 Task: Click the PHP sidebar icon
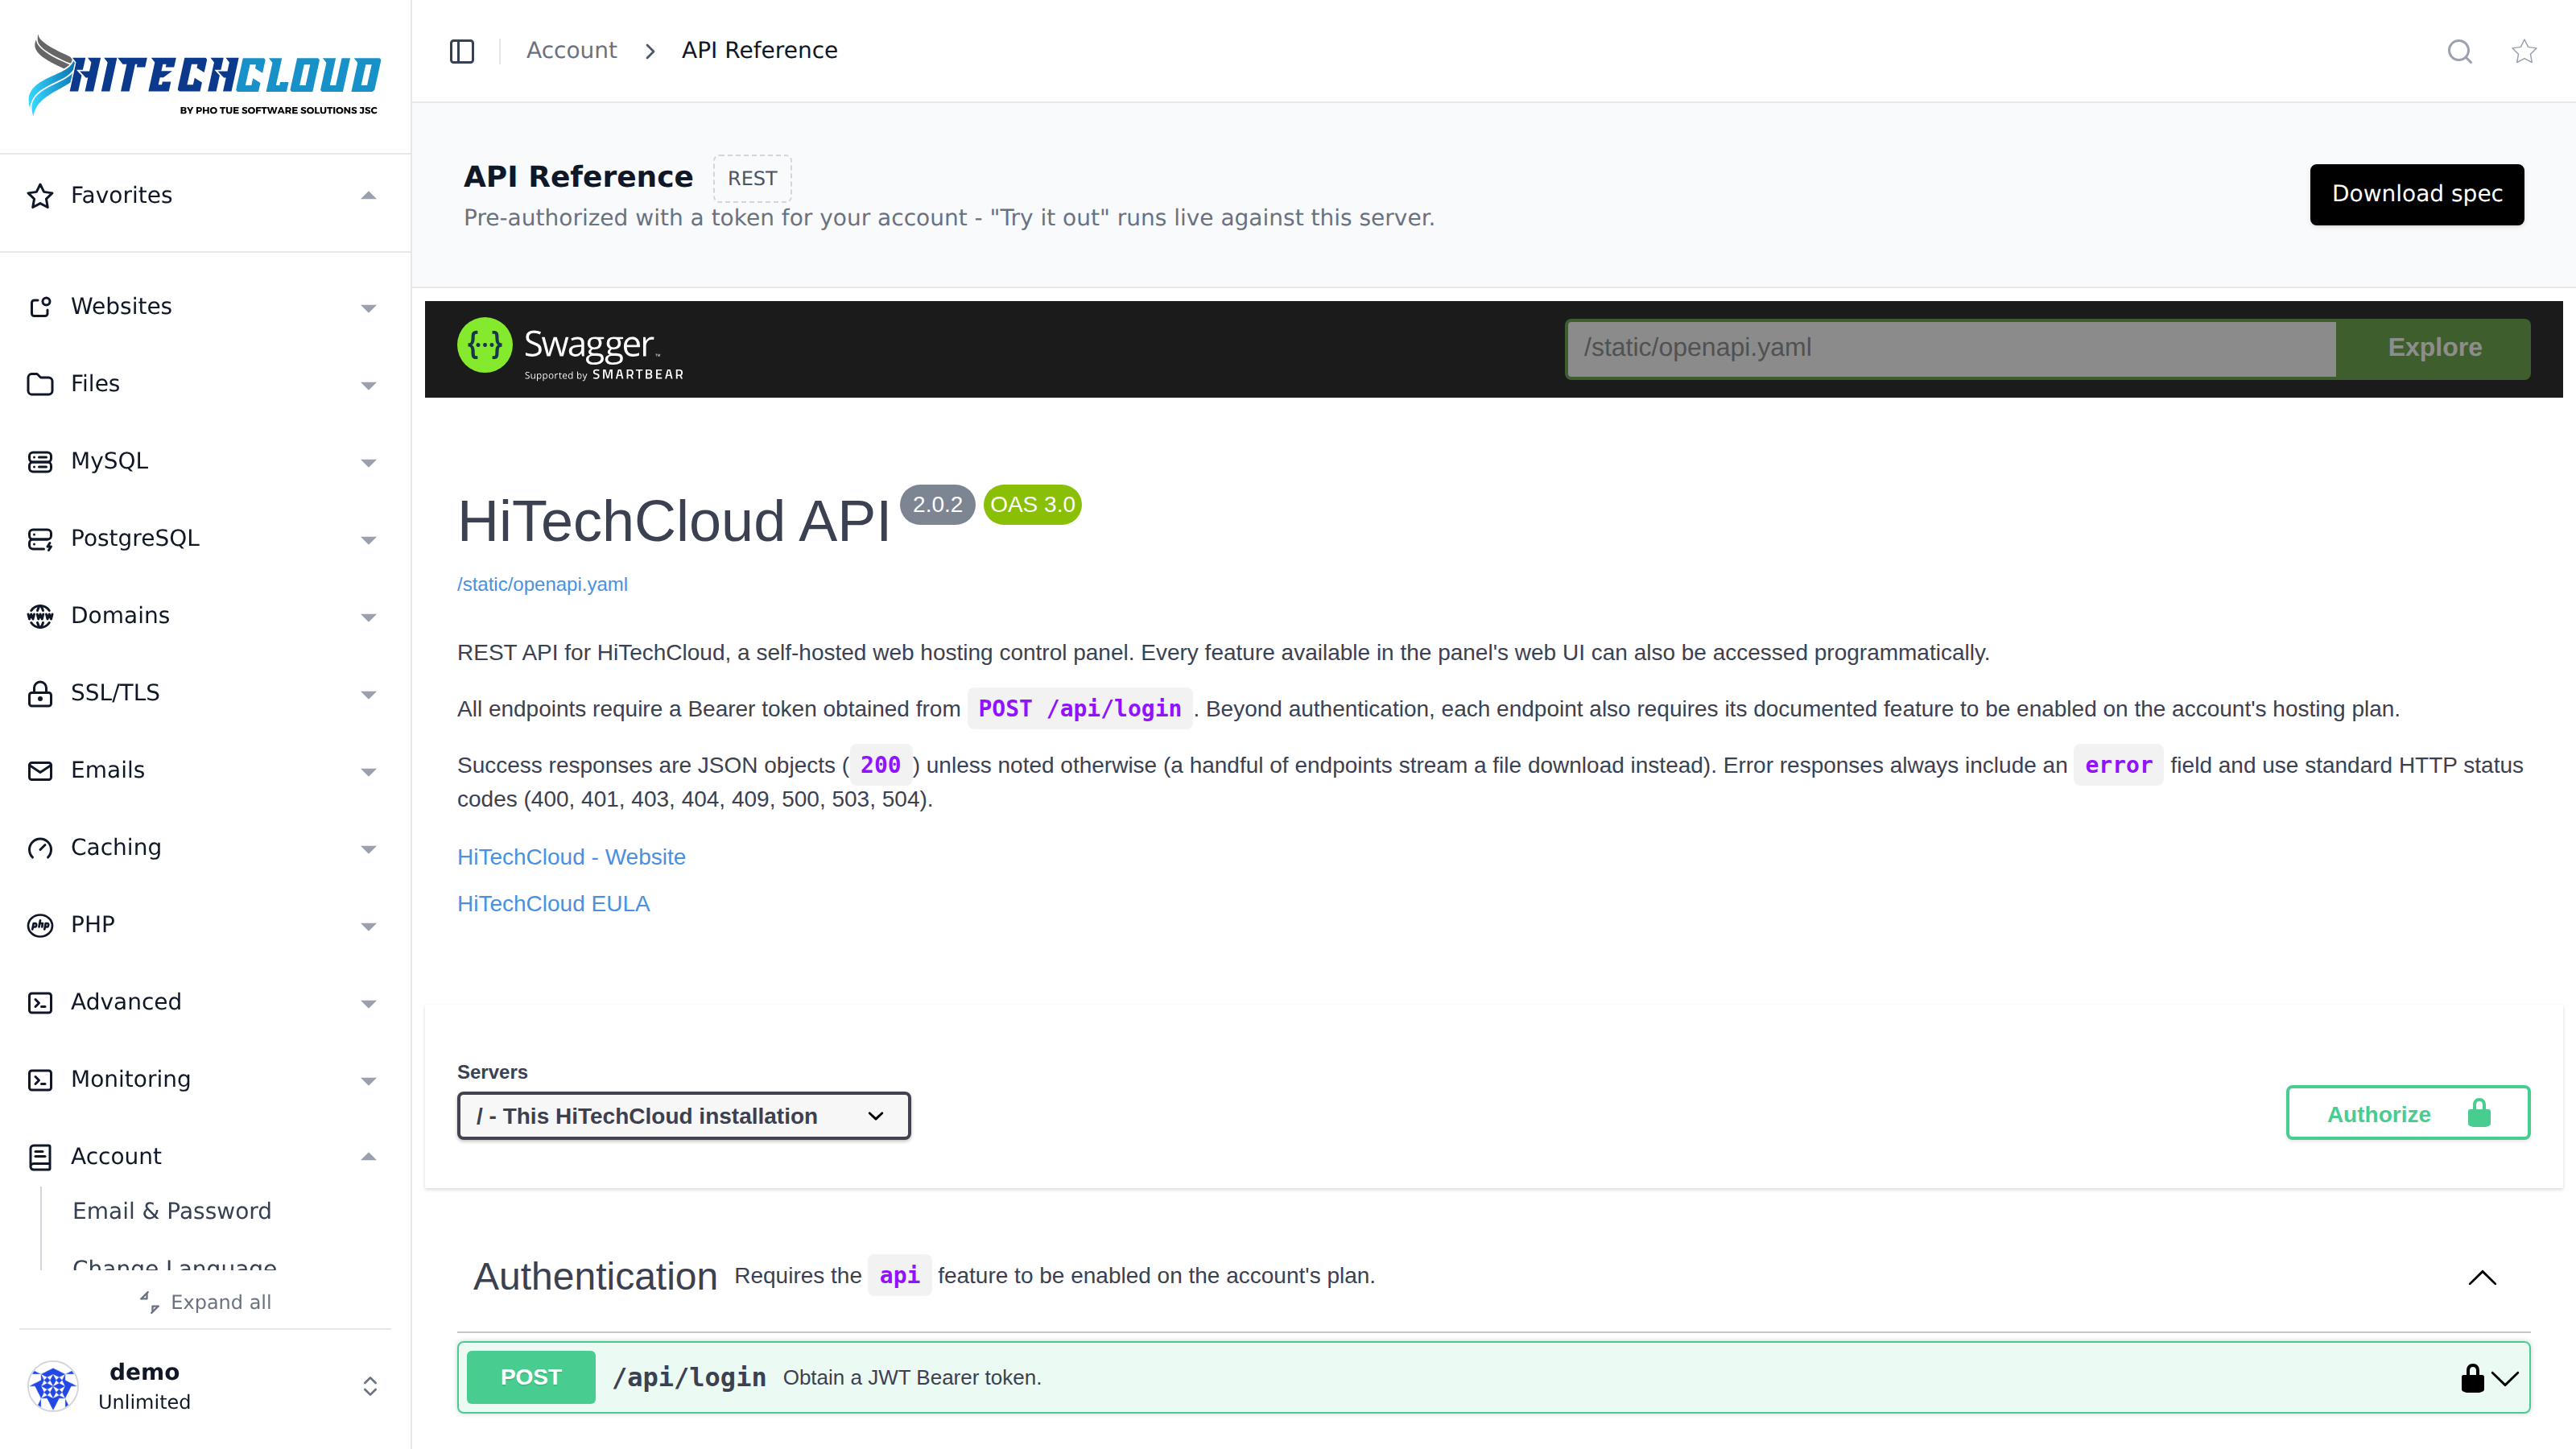40,925
